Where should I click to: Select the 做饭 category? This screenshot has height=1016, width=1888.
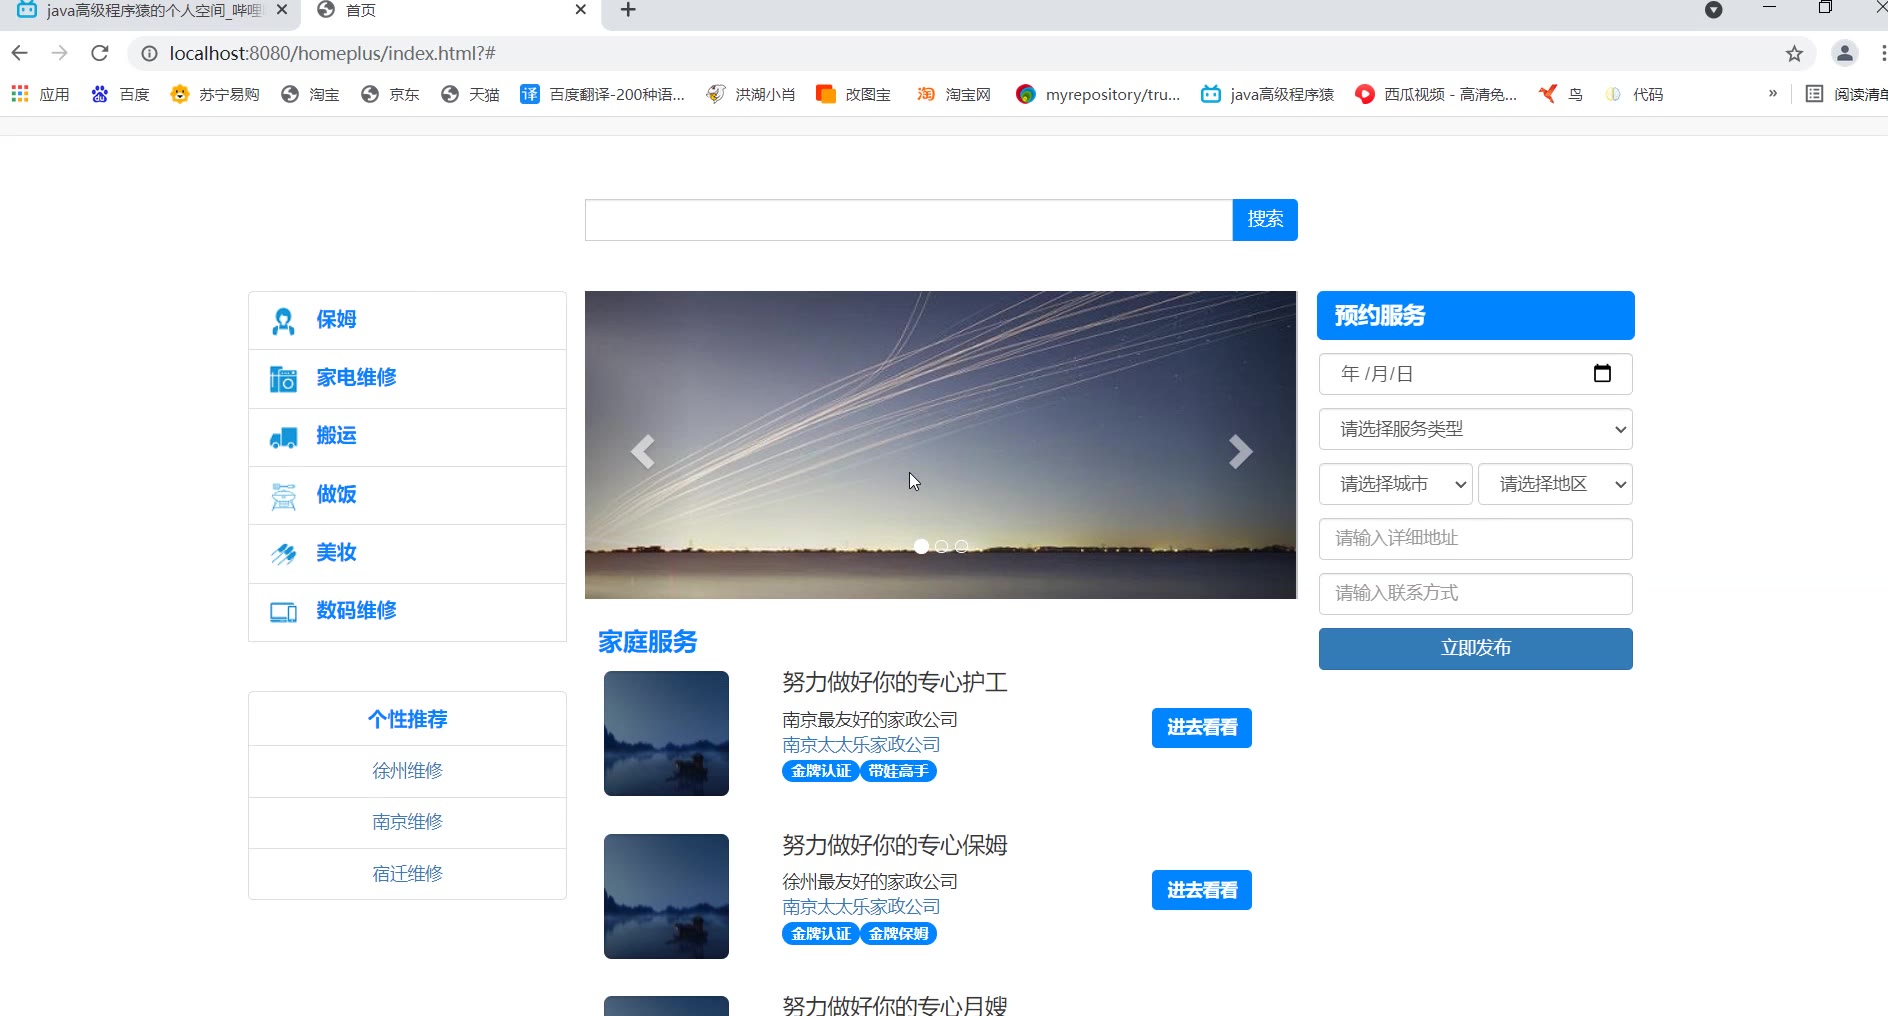coord(407,495)
